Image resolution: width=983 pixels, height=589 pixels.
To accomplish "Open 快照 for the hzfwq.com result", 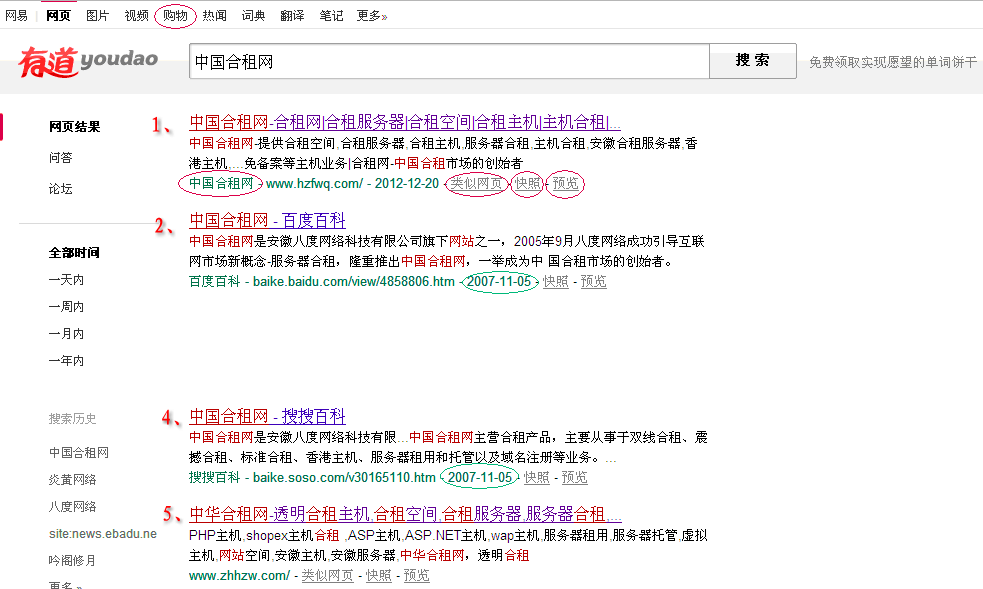I will [x=528, y=184].
